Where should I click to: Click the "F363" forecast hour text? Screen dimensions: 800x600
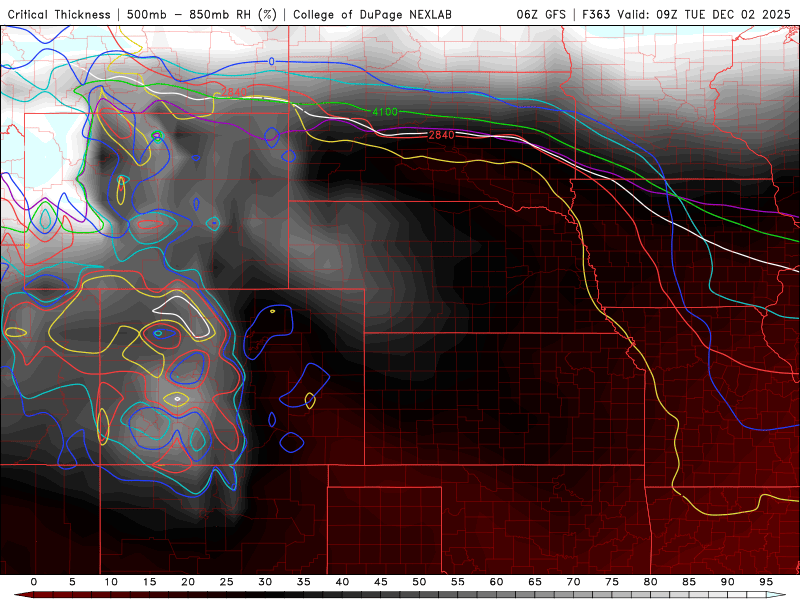click(x=596, y=14)
